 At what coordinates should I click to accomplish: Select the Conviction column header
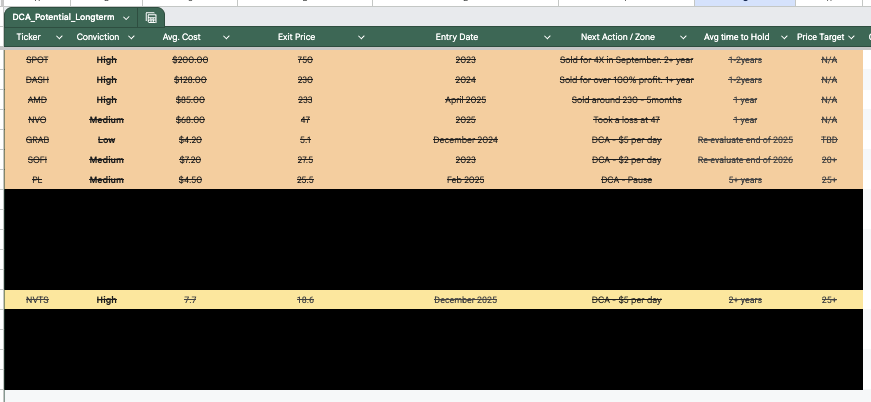coord(98,37)
